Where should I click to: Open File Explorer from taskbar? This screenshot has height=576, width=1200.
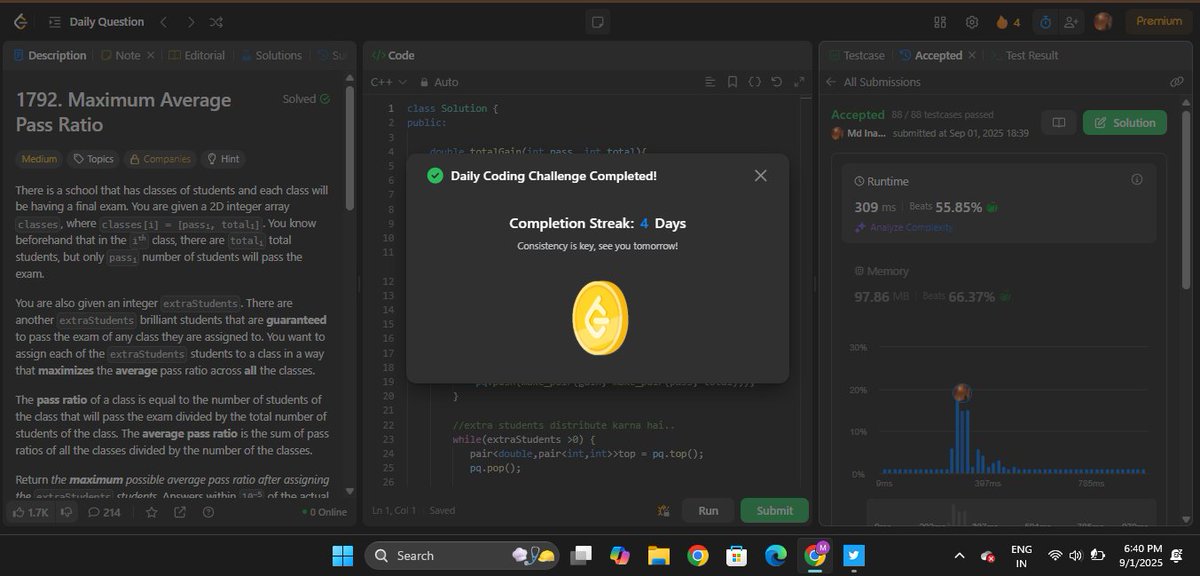[657, 555]
